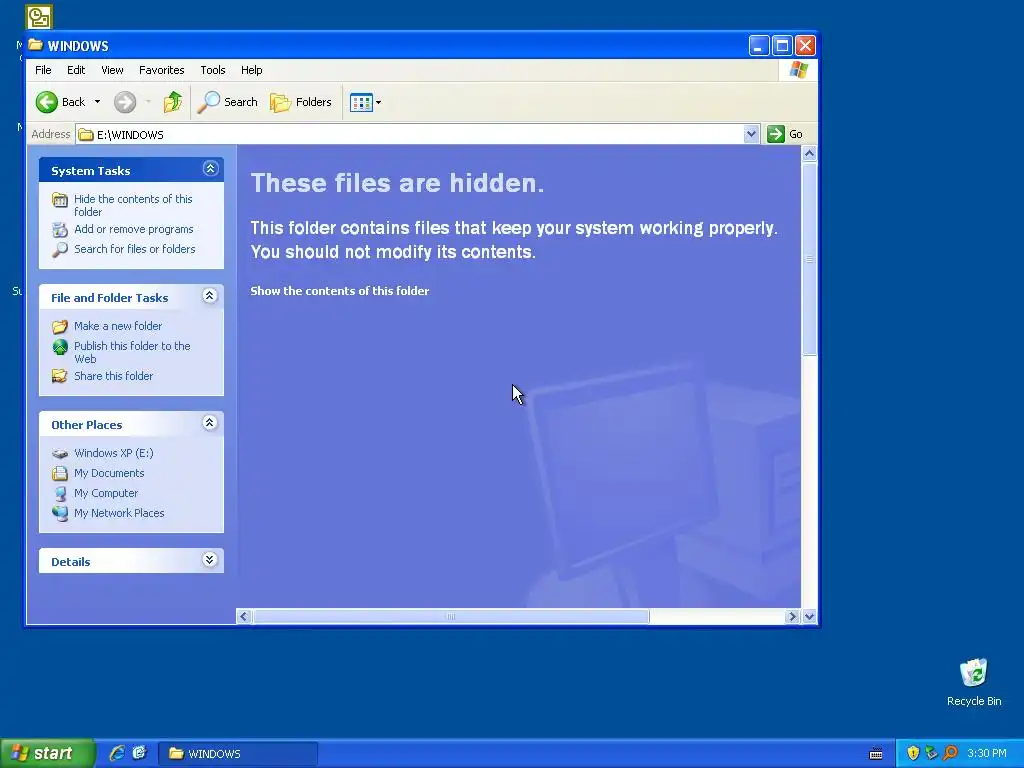Collapse the Other Places panel
This screenshot has width=1024, height=768.
pyautogui.click(x=210, y=423)
